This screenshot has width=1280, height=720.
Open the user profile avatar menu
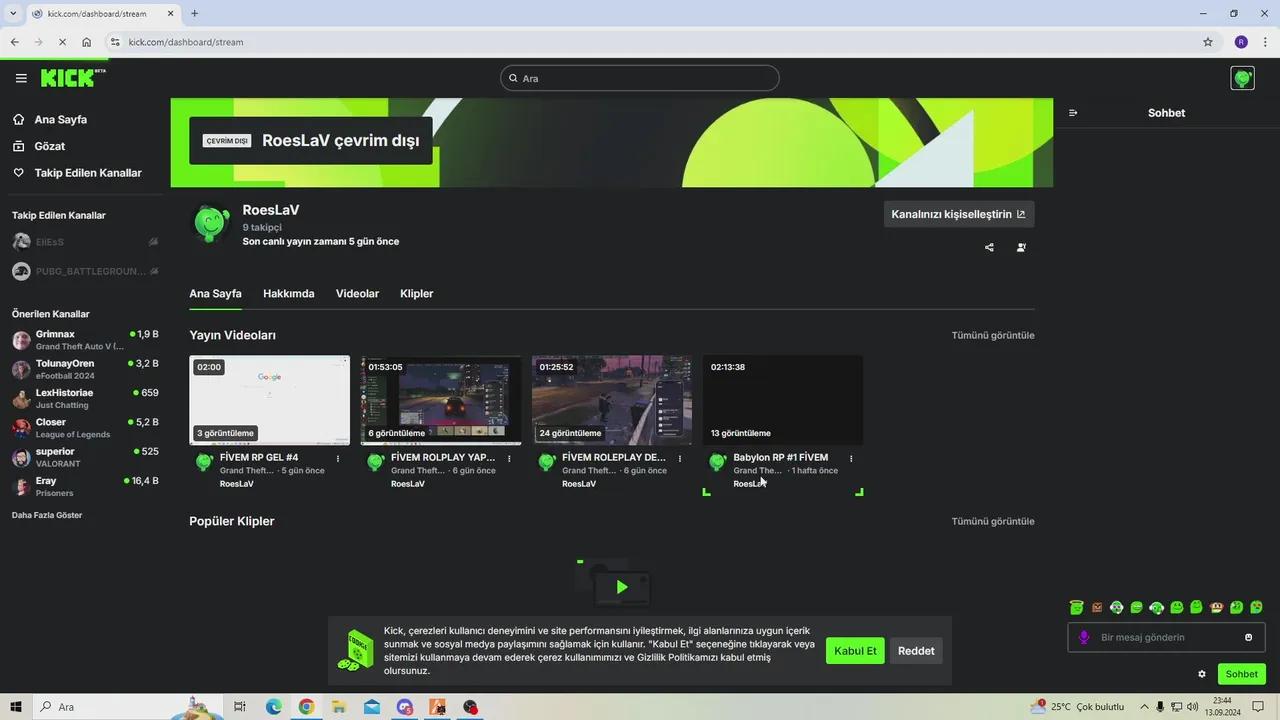tap(1242, 78)
